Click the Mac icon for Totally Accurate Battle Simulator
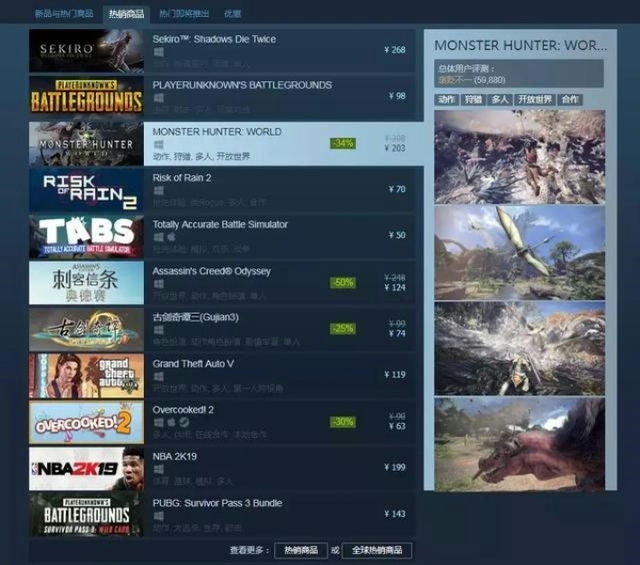 pos(169,238)
